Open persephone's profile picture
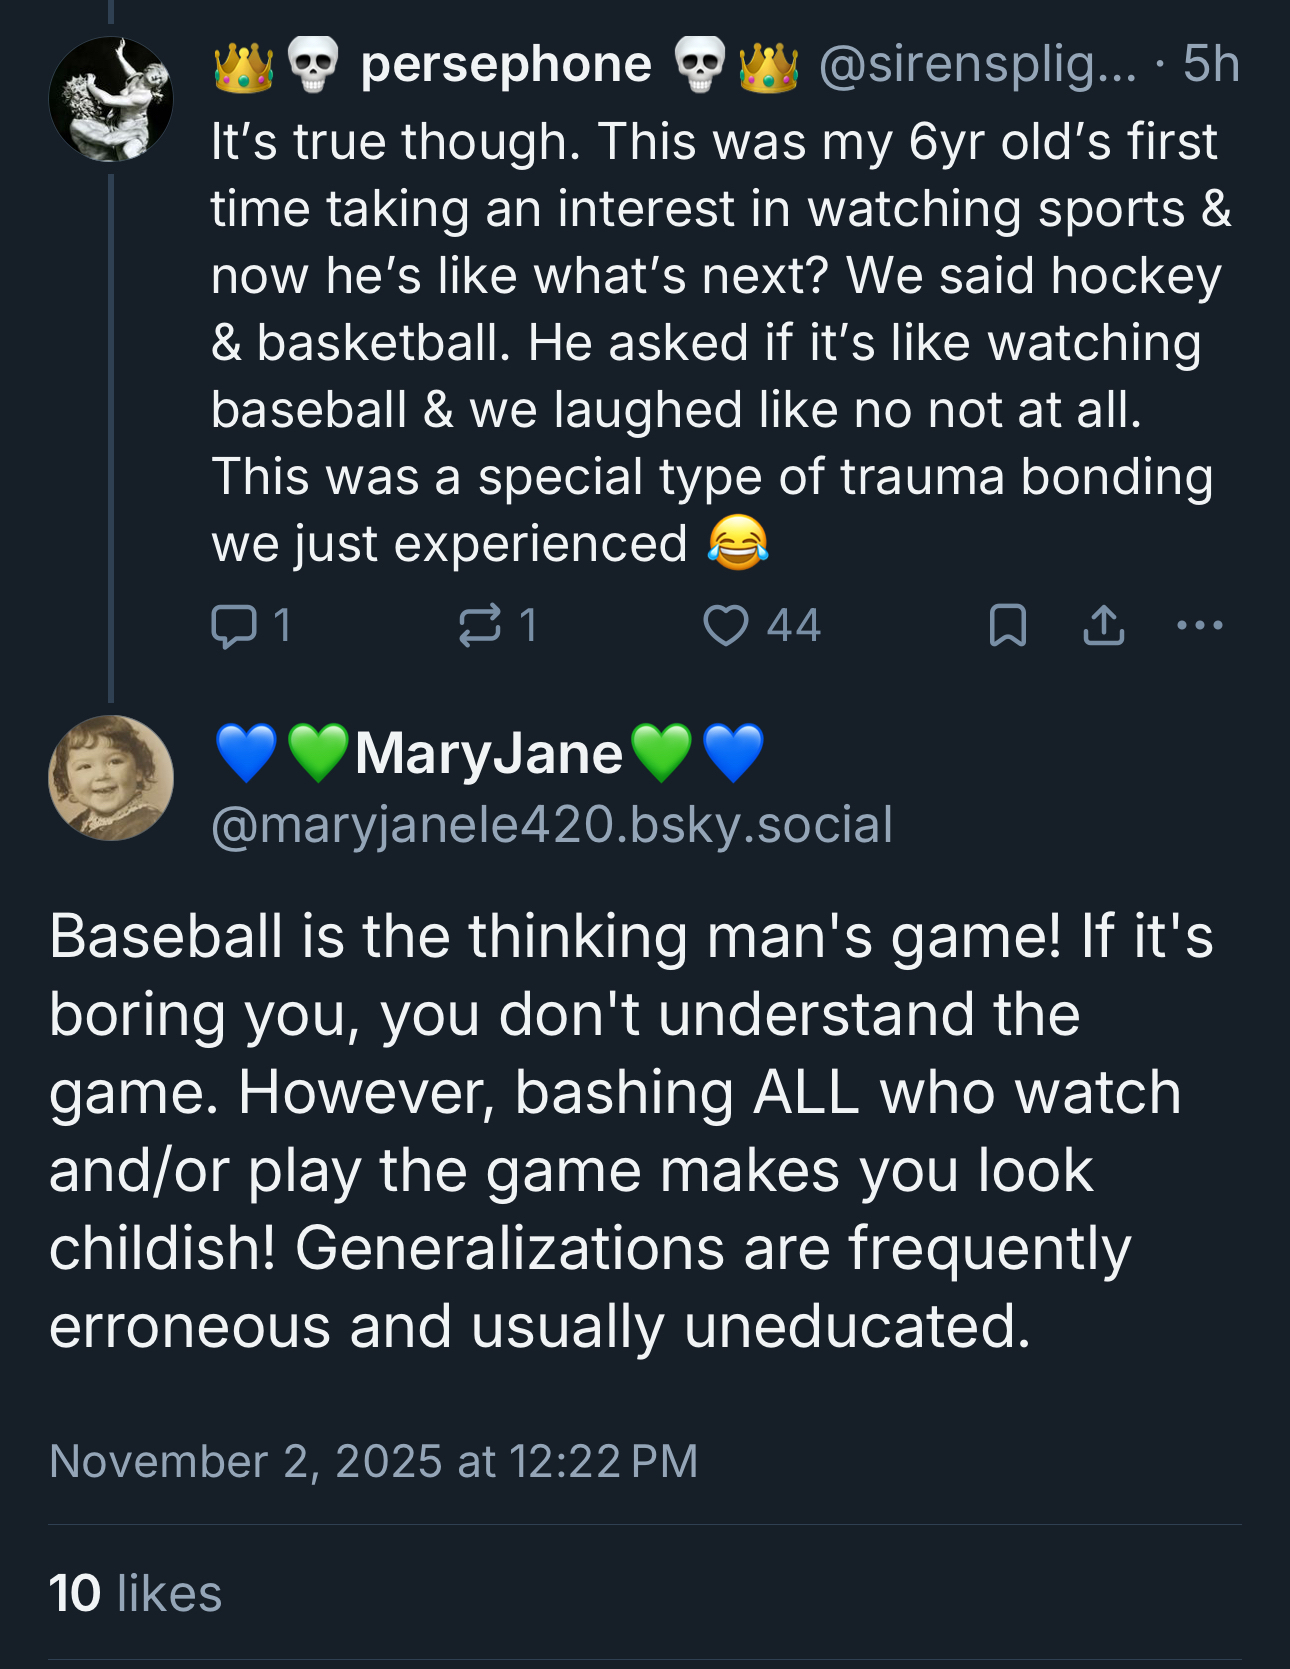 [111, 99]
